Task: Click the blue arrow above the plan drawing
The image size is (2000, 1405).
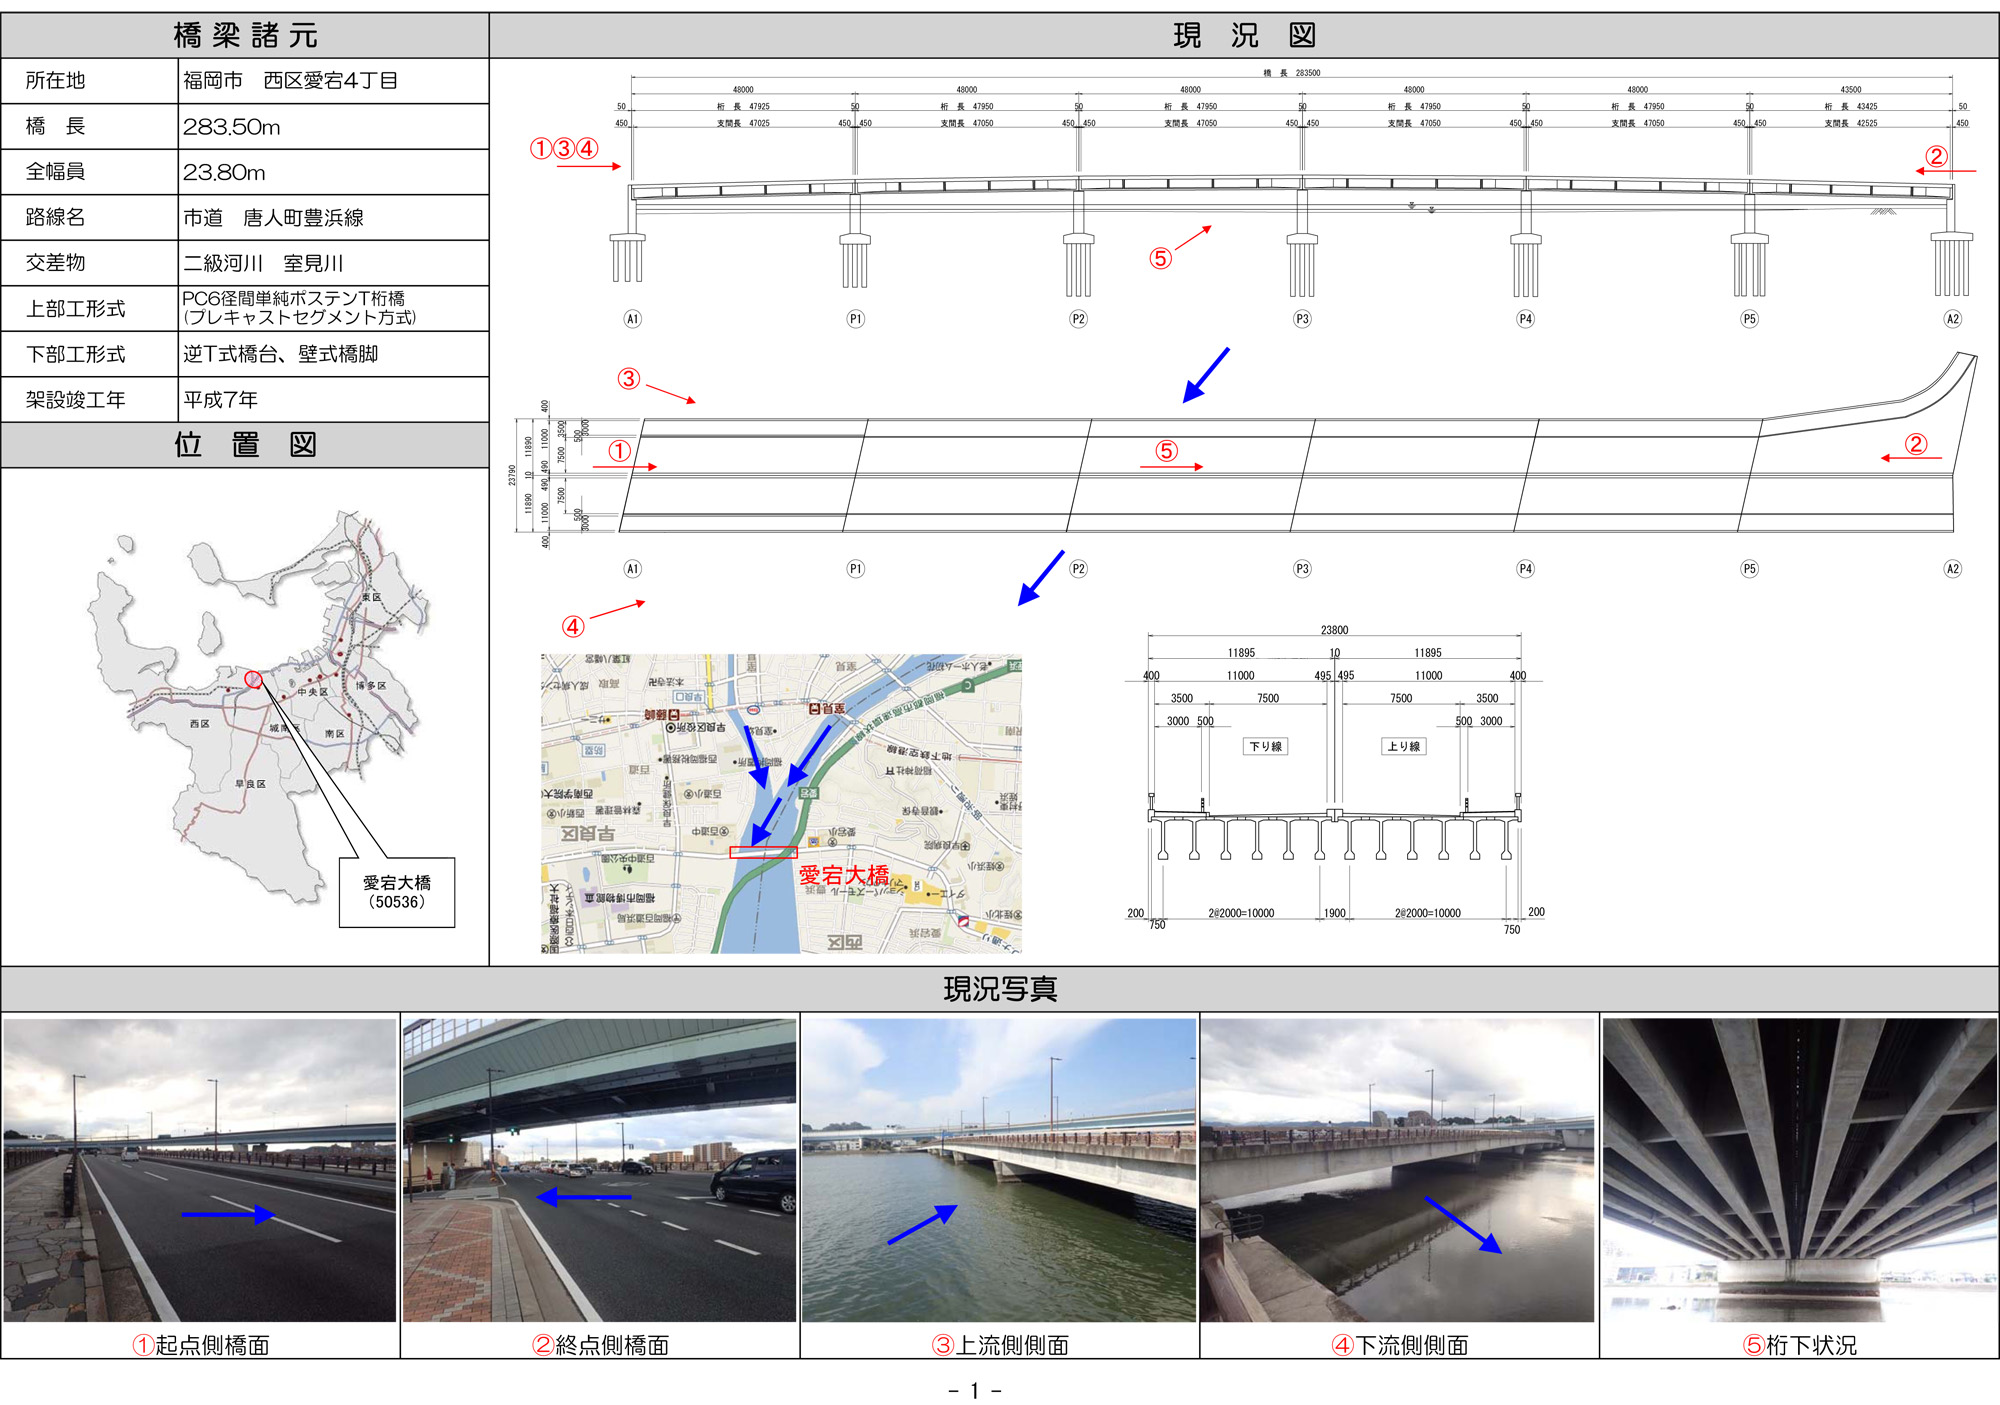Action: 1206,375
